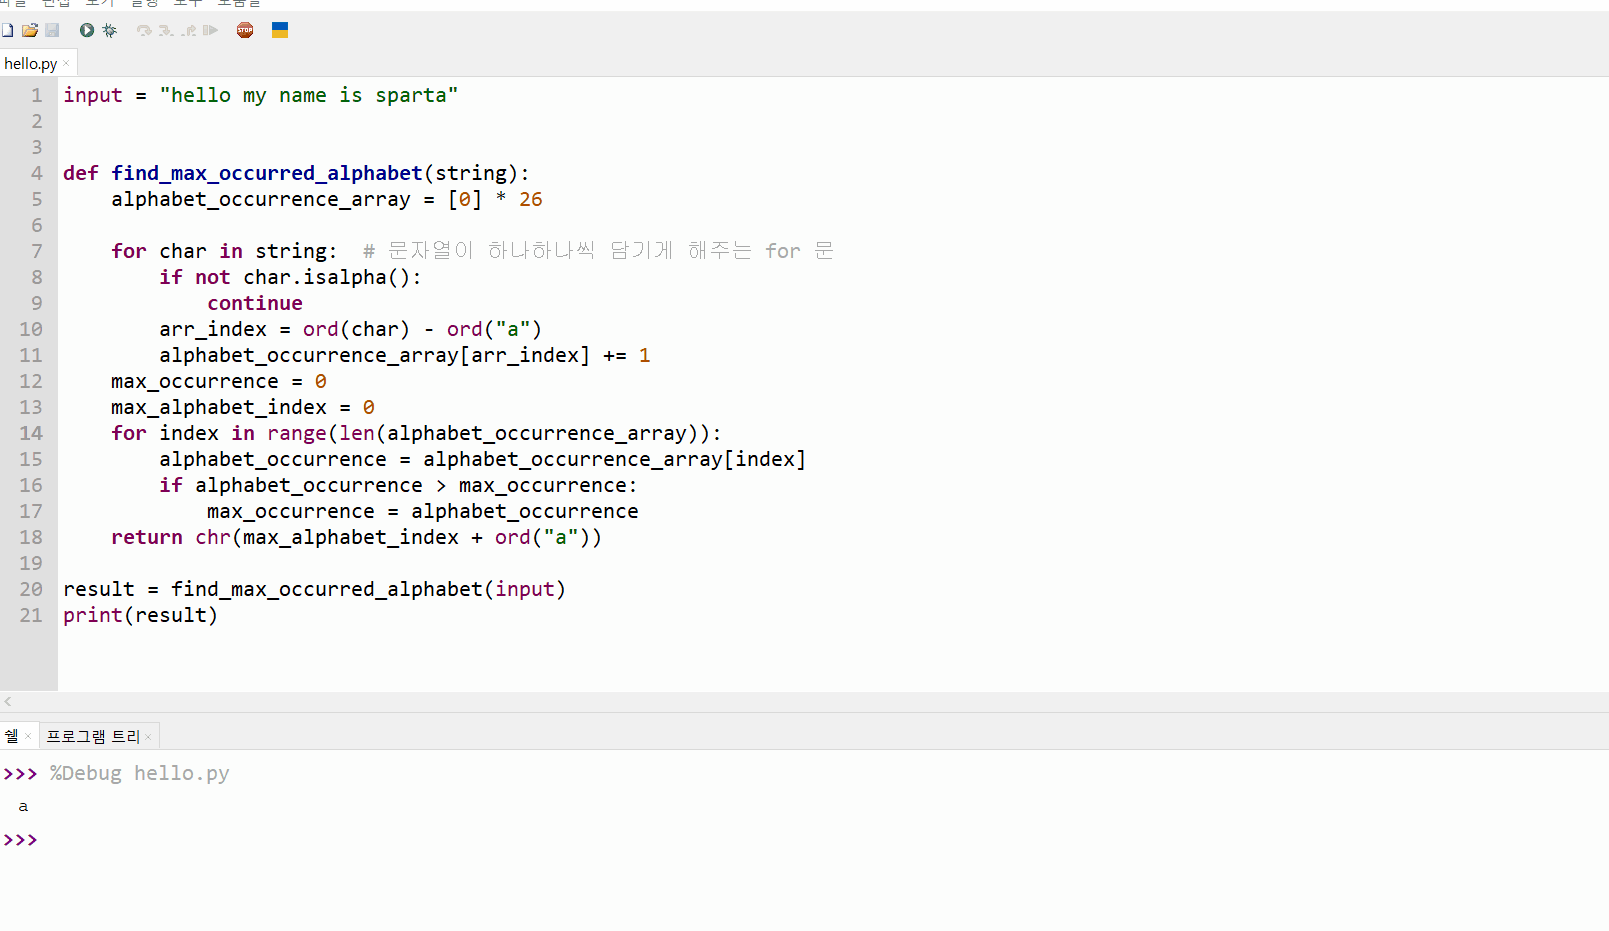Click the shell output 'a'
The height and width of the screenshot is (931, 1609).
click(23, 806)
